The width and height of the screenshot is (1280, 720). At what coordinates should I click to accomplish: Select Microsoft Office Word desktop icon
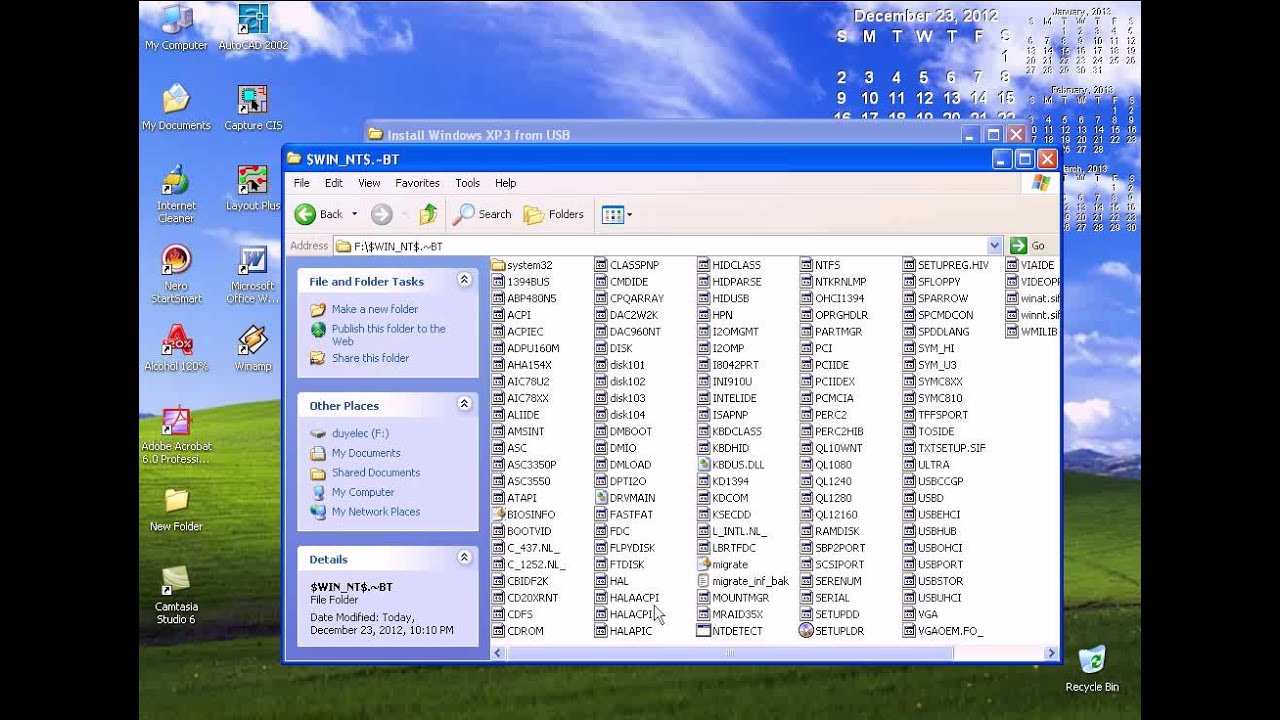(253, 274)
